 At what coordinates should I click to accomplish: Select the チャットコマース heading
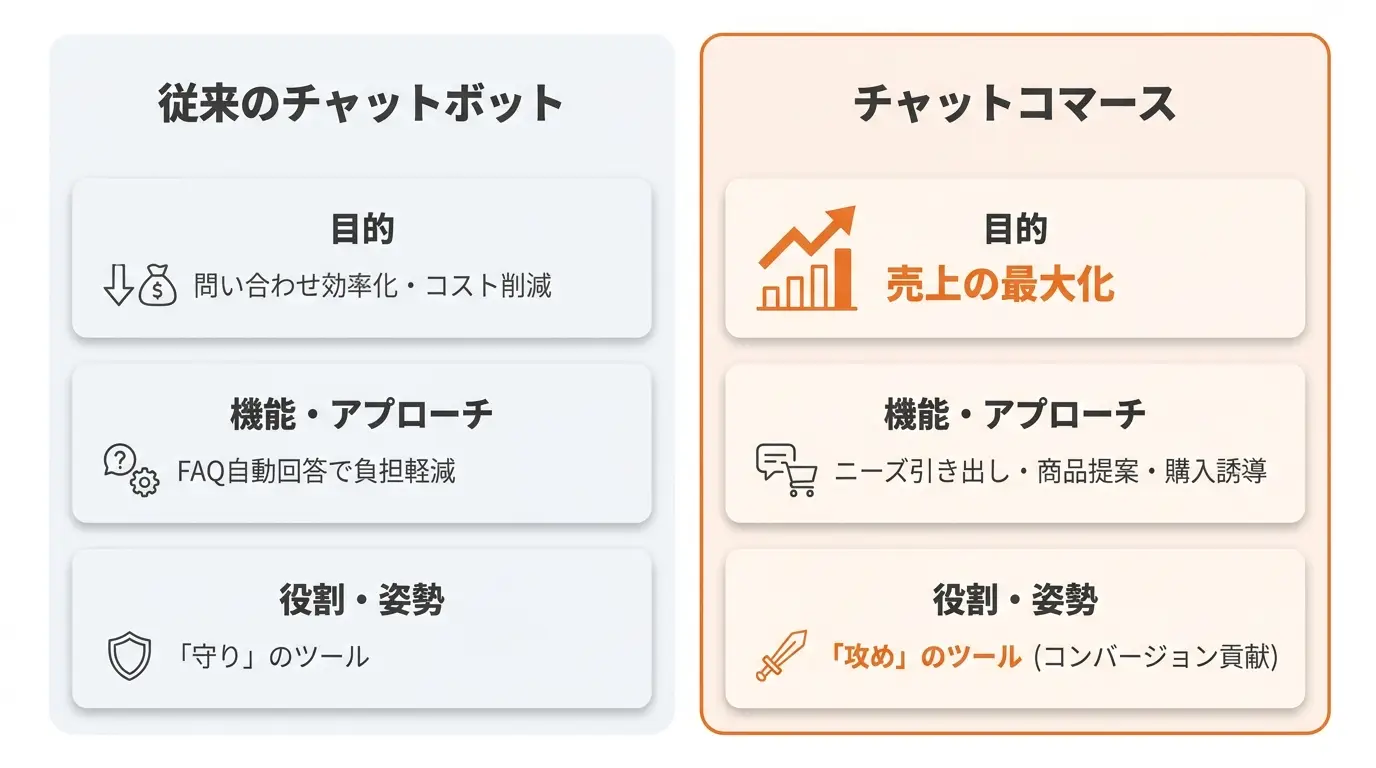[1015, 103]
